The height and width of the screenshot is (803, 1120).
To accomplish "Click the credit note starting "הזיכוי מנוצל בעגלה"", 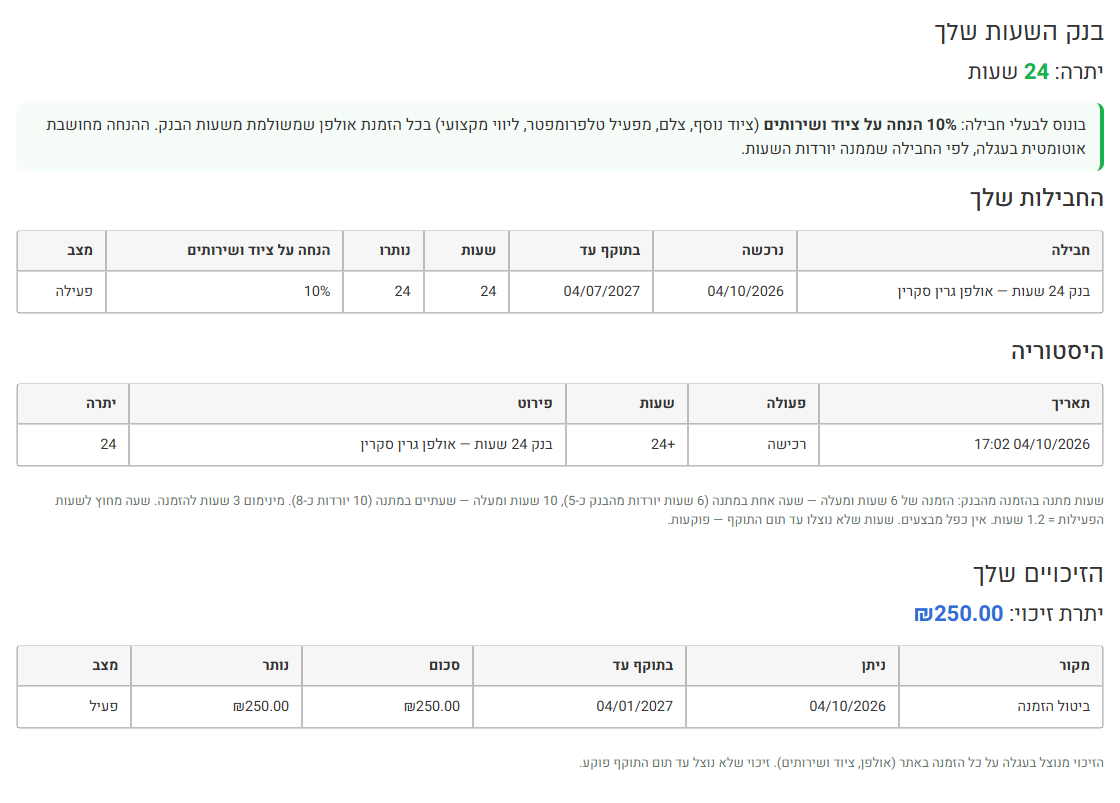I will [x=841, y=763].
